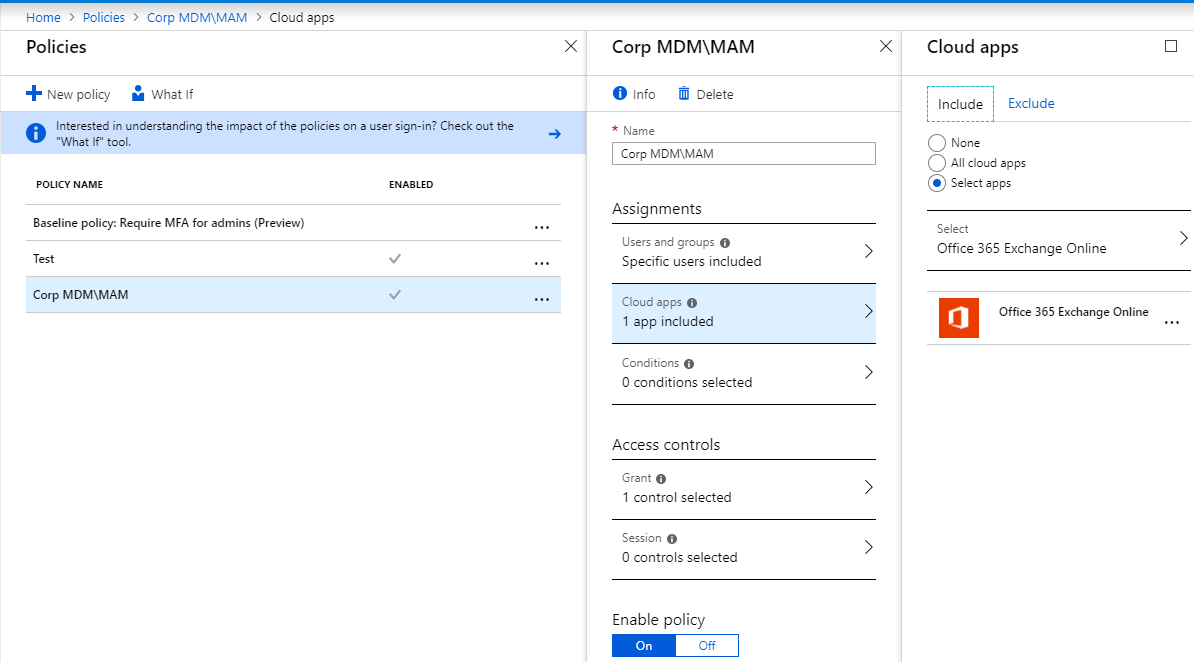Go to Home in the breadcrumb
This screenshot has height=662, width=1194.
pyautogui.click(x=43, y=18)
